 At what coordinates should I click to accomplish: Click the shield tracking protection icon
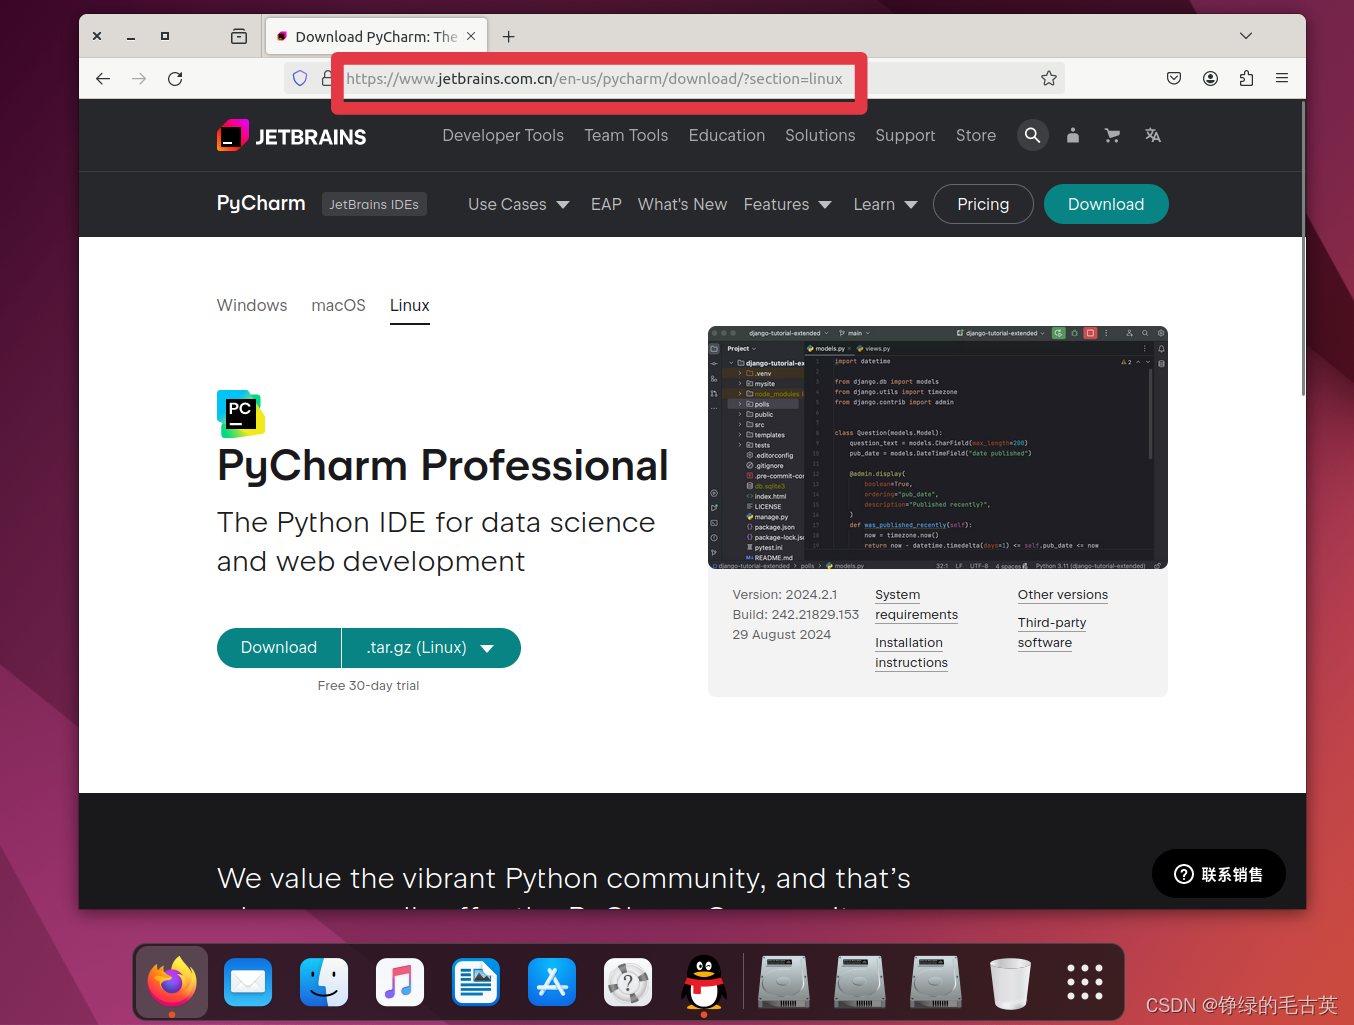[300, 78]
